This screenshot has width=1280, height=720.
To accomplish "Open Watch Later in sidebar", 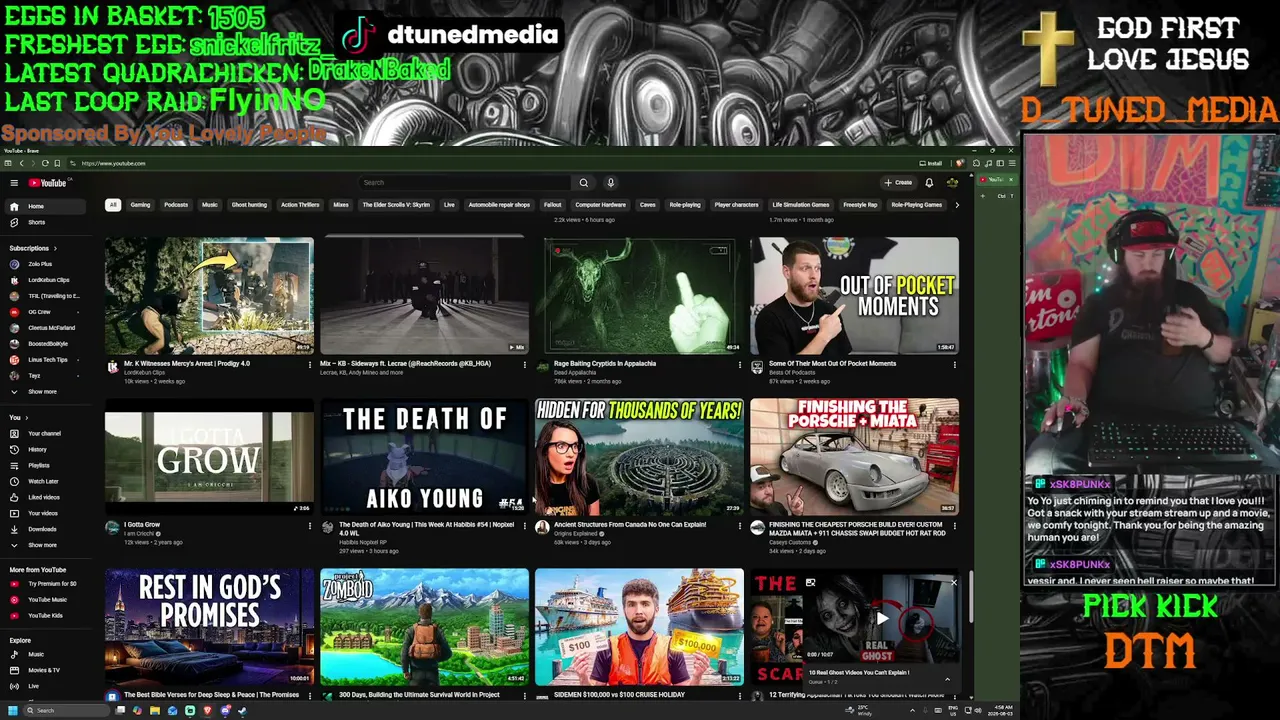I will pos(43,482).
